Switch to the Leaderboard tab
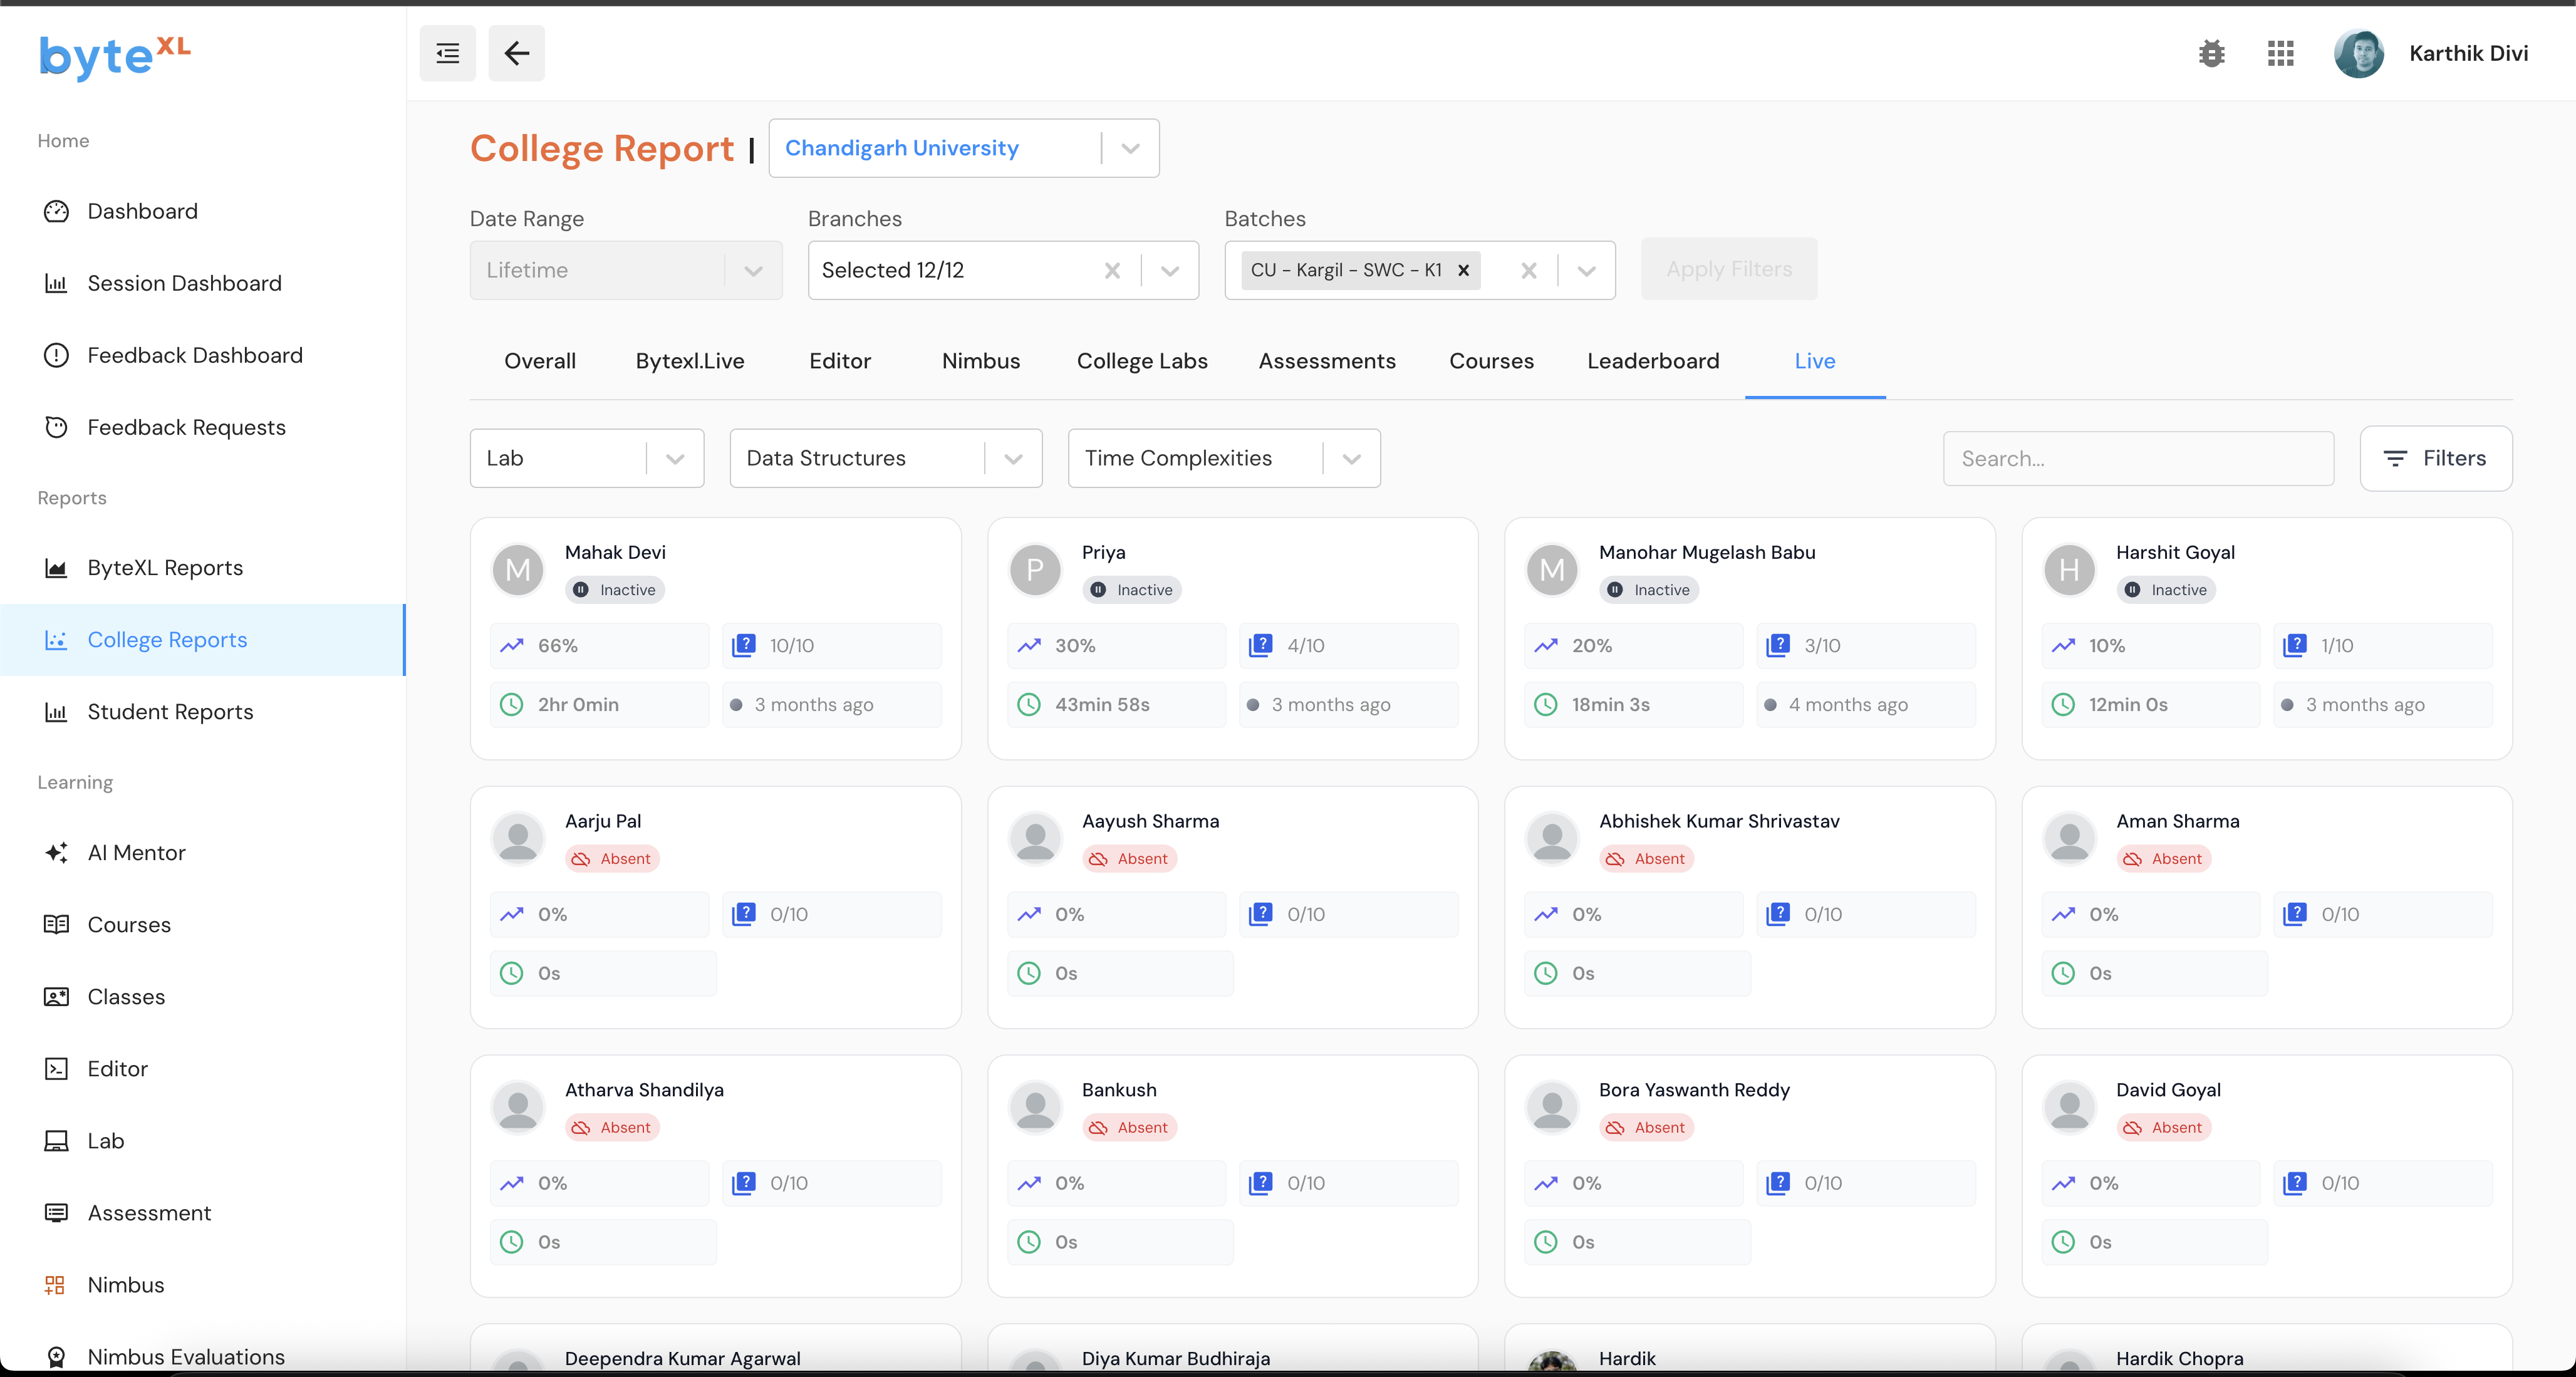 tap(1652, 361)
